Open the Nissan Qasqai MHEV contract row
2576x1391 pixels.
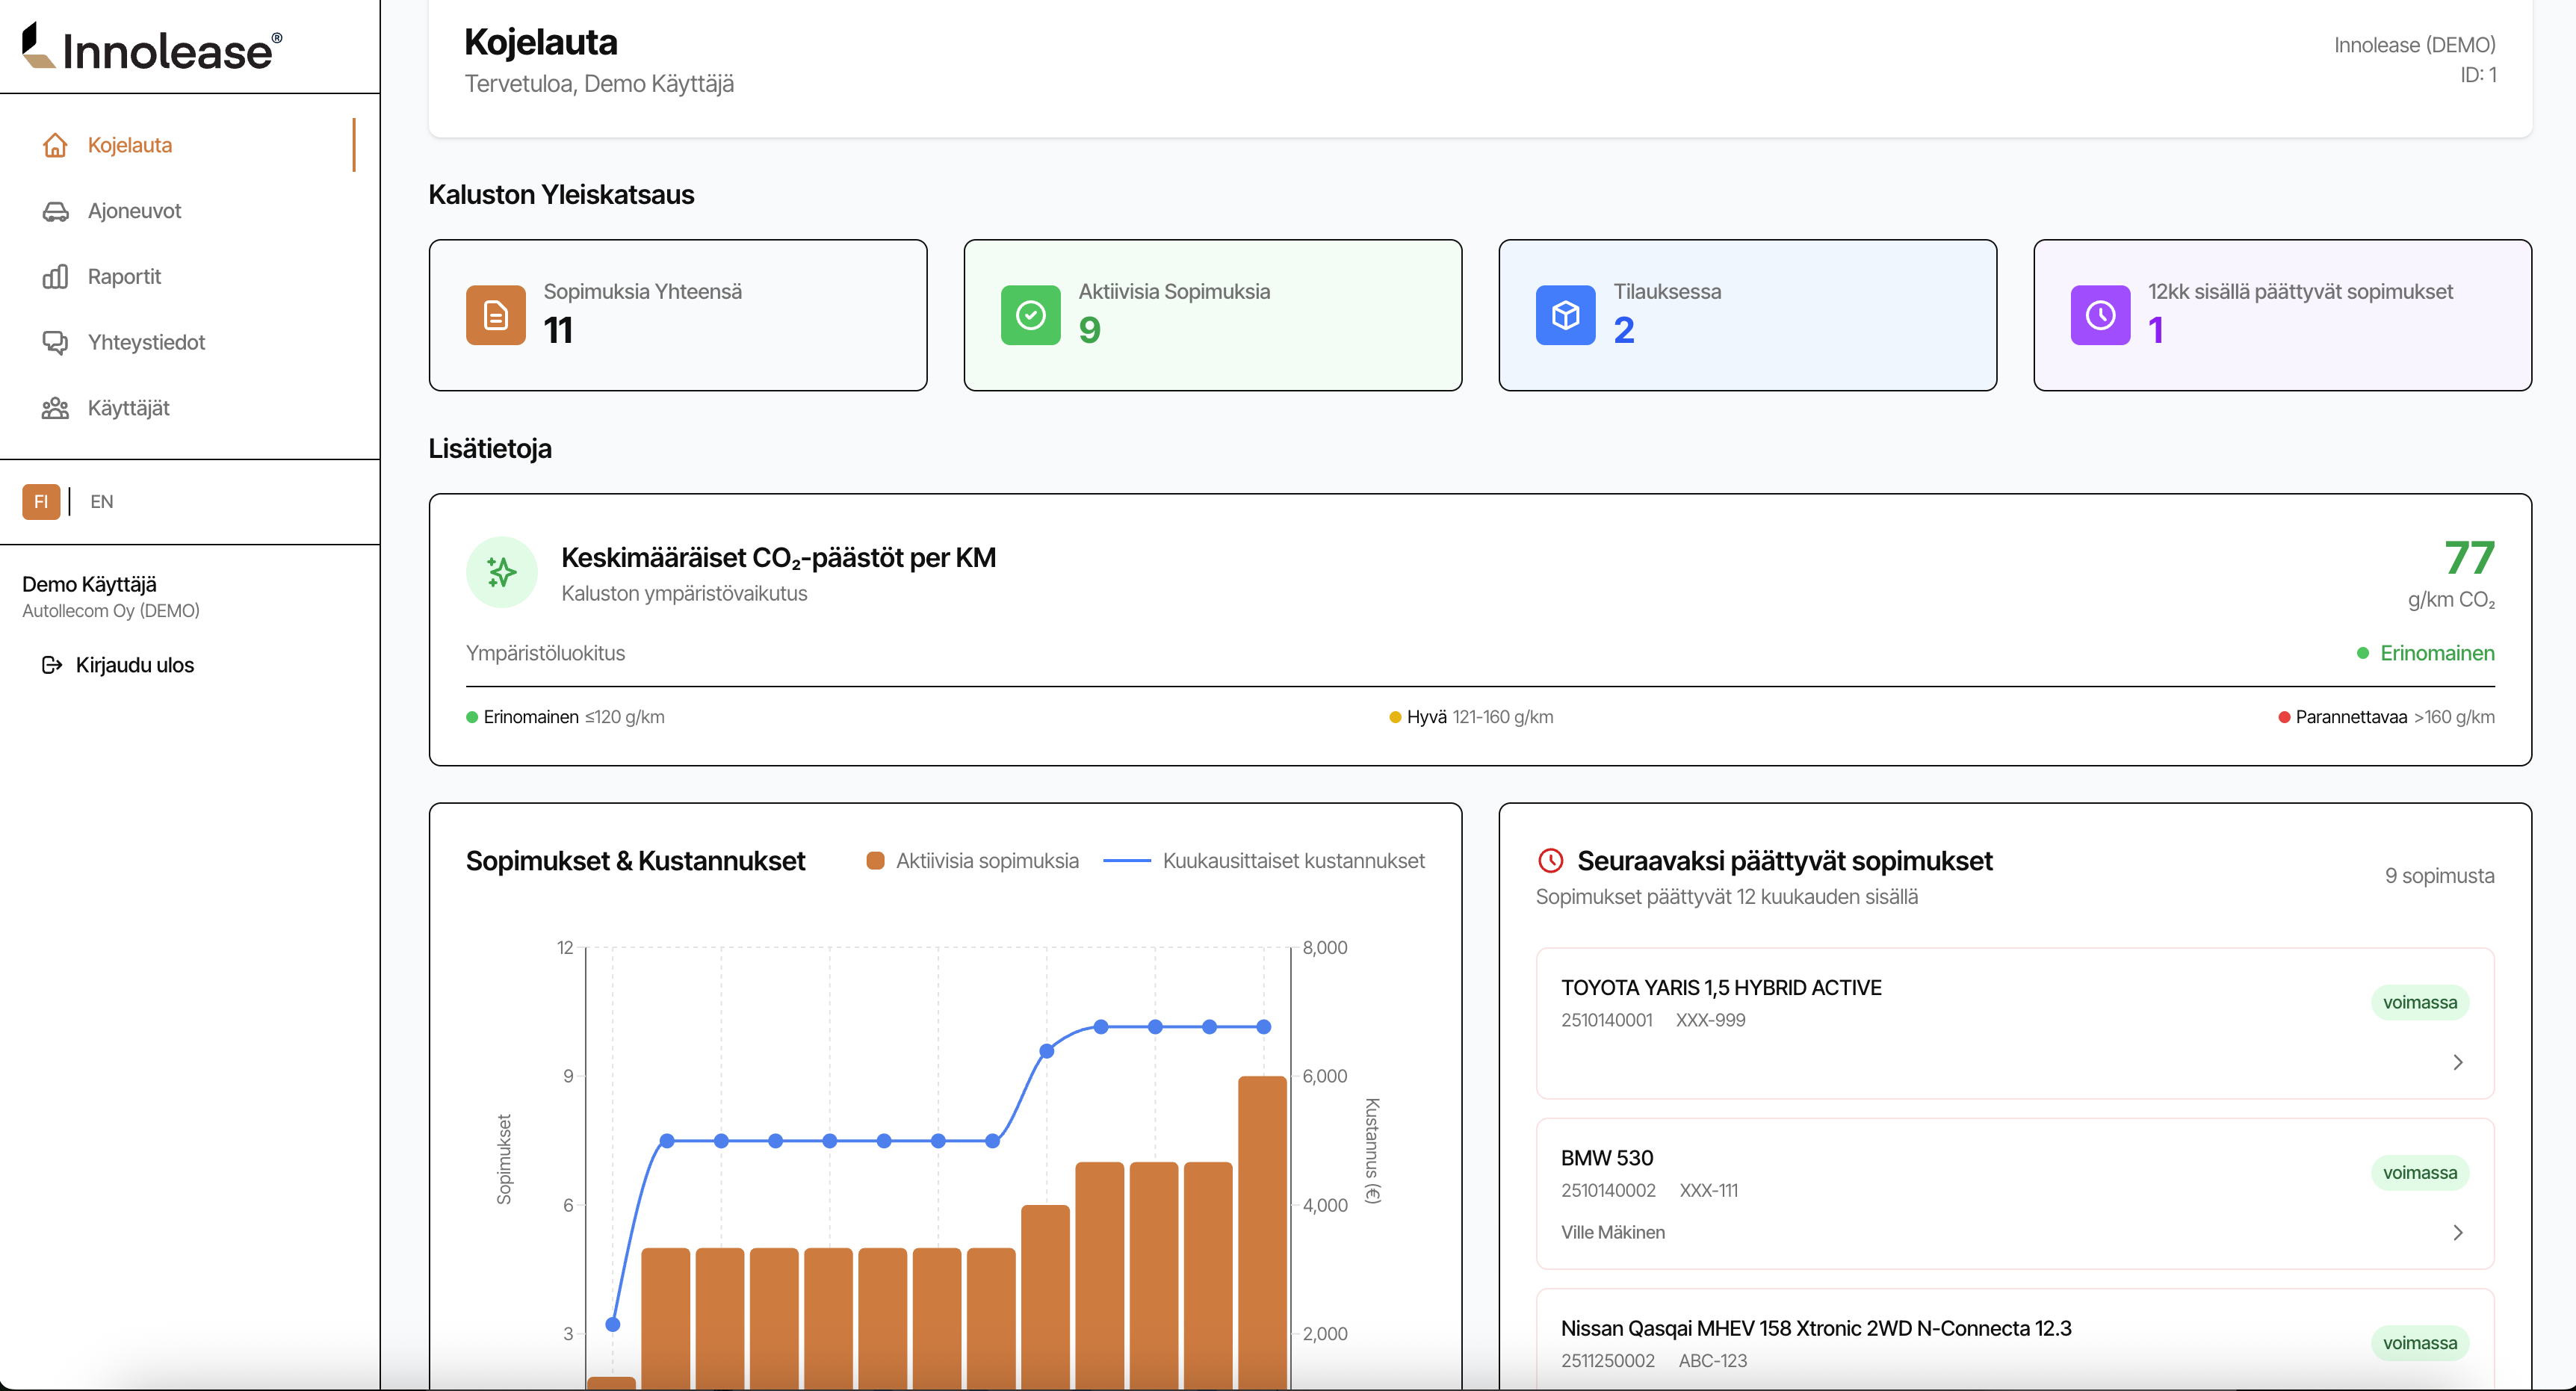pos(2015,1339)
